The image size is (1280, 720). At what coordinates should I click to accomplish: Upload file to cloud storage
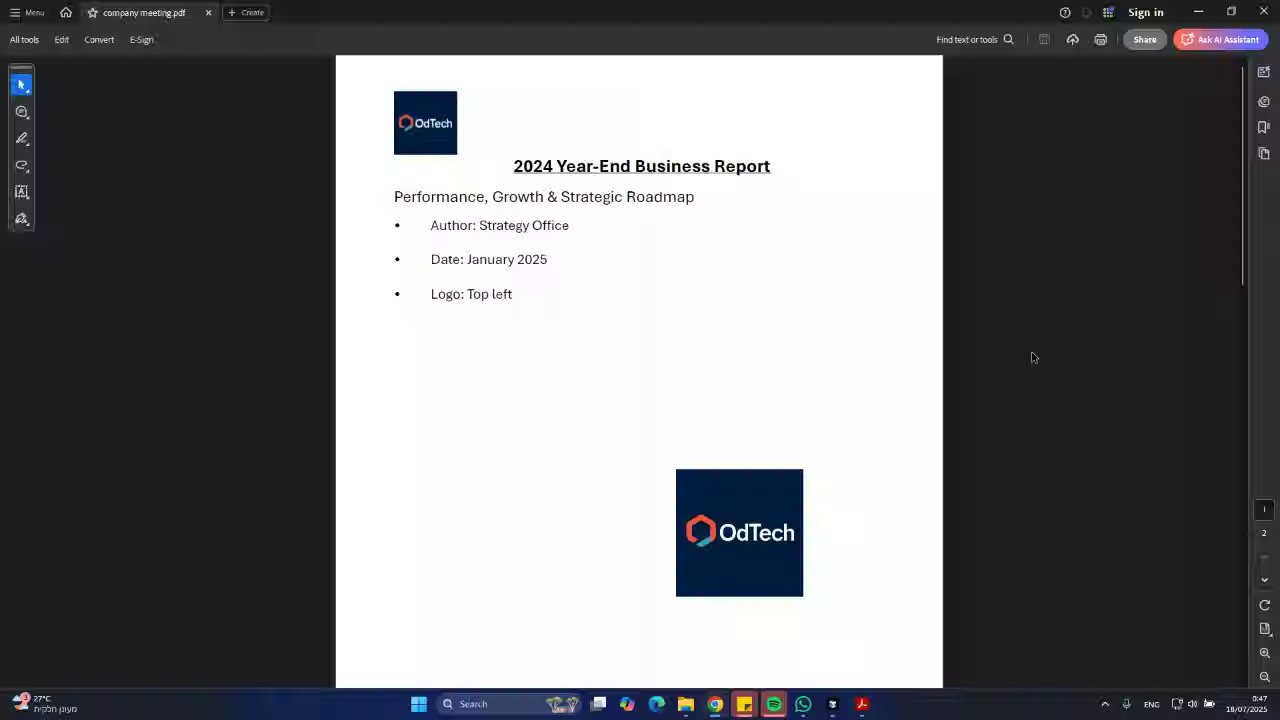tap(1072, 40)
